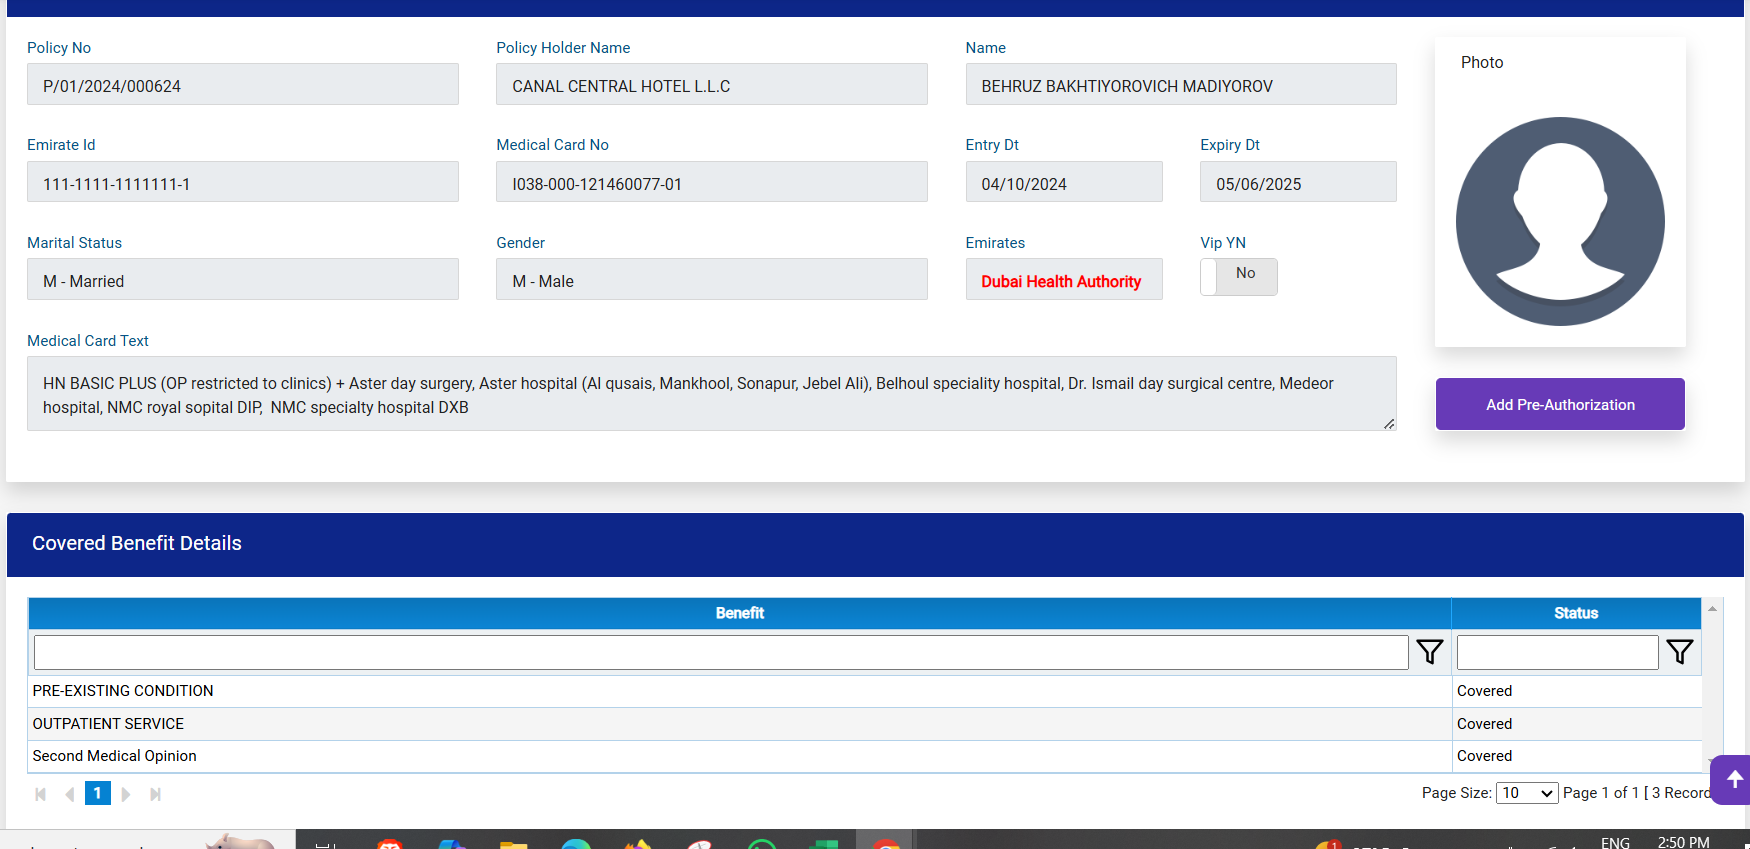Click Covered status for PRE-EXISTING CONDITION
Image resolution: width=1750 pixels, height=849 pixels.
1484,691
